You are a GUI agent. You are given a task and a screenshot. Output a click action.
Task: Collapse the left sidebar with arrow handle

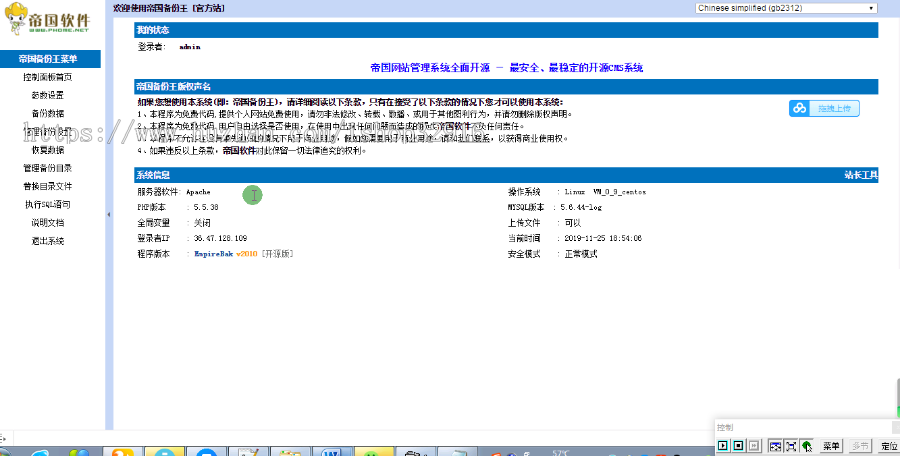pos(108,214)
